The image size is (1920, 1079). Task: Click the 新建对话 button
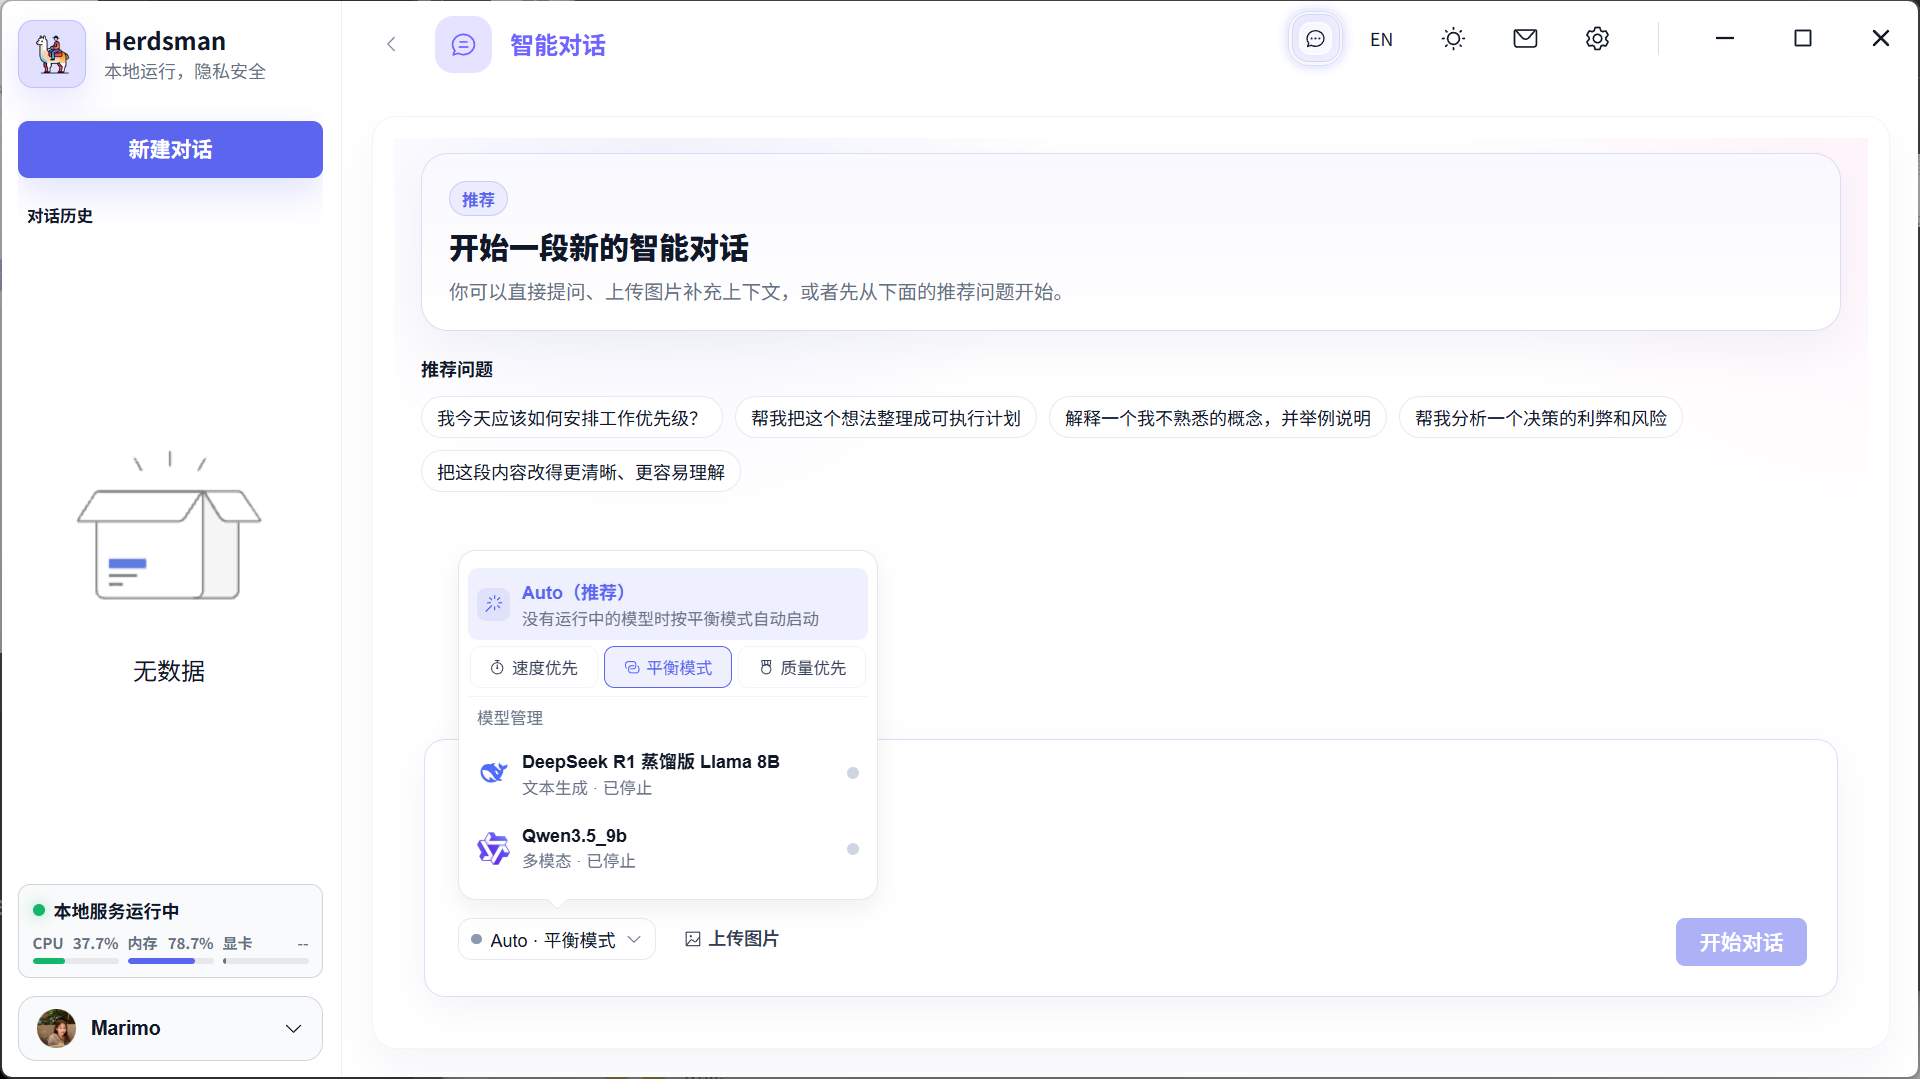pyautogui.click(x=170, y=150)
